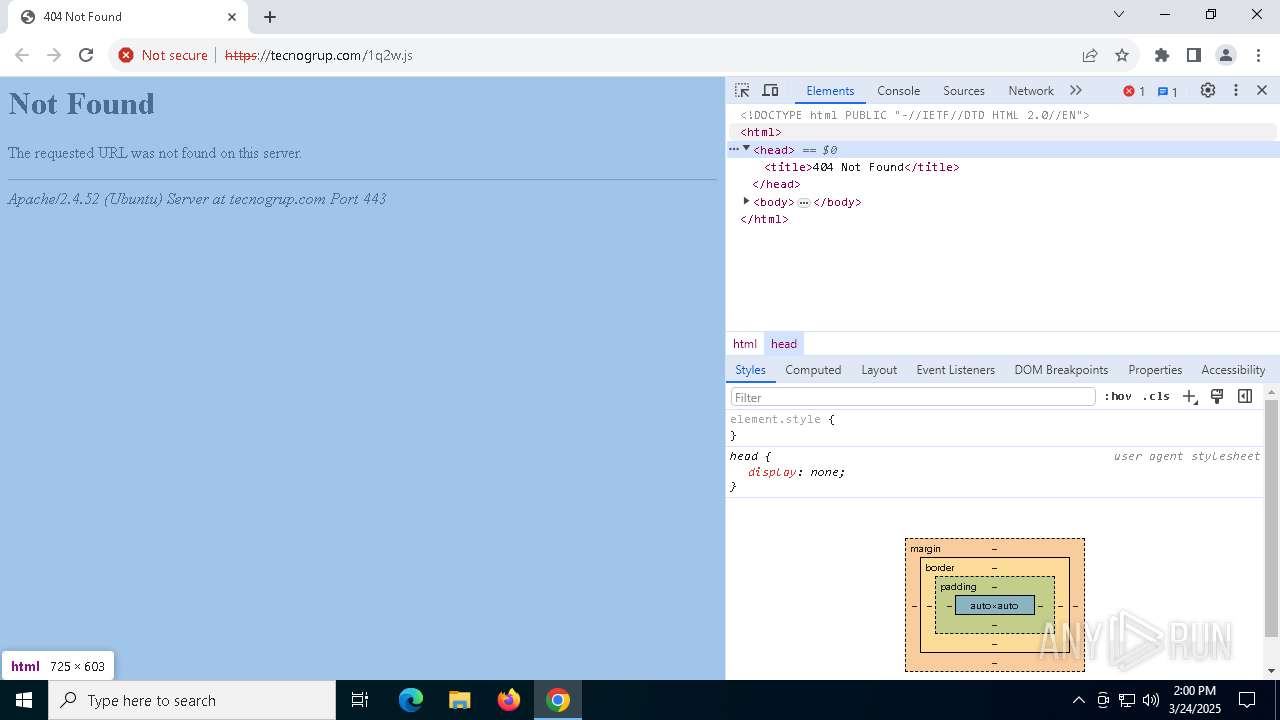Image resolution: width=1280 pixels, height=720 pixels.
Task: Click the box model content area
Action: coord(994,606)
